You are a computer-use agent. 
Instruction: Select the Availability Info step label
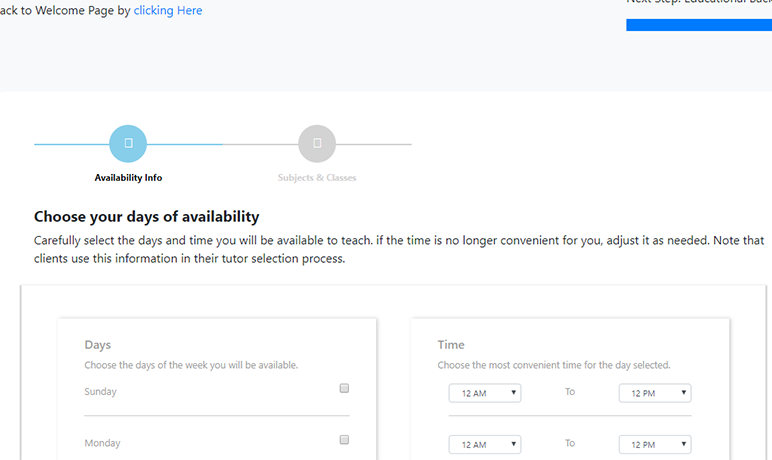pyautogui.click(x=128, y=178)
